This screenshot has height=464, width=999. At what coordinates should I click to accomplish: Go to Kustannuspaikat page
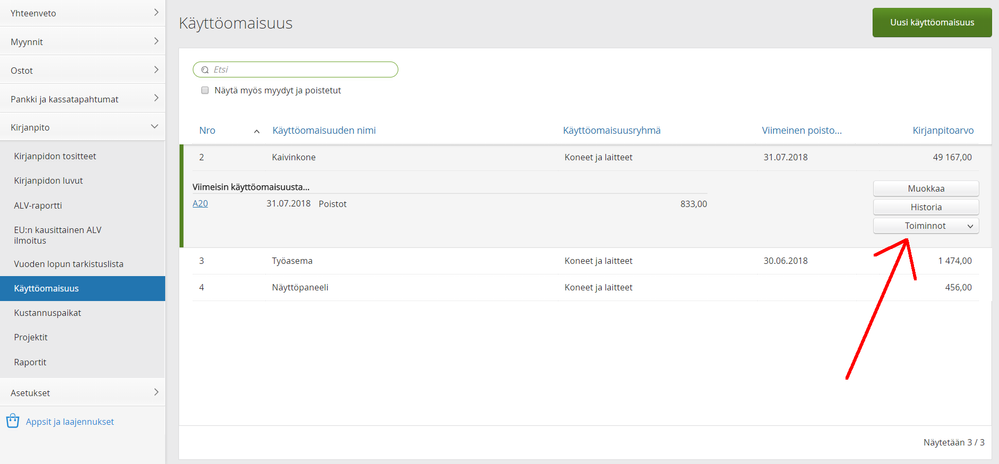(x=48, y=313)
